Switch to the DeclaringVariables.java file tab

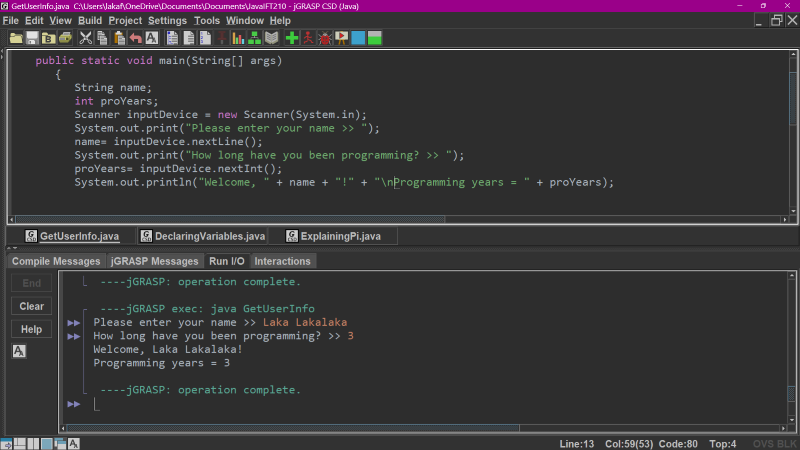point(203,236)
